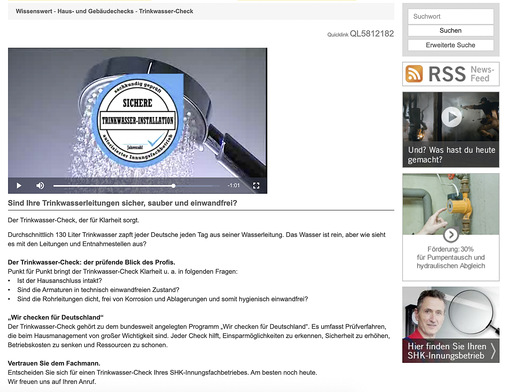Open the RSS News-Feed banner

[451, 74]
